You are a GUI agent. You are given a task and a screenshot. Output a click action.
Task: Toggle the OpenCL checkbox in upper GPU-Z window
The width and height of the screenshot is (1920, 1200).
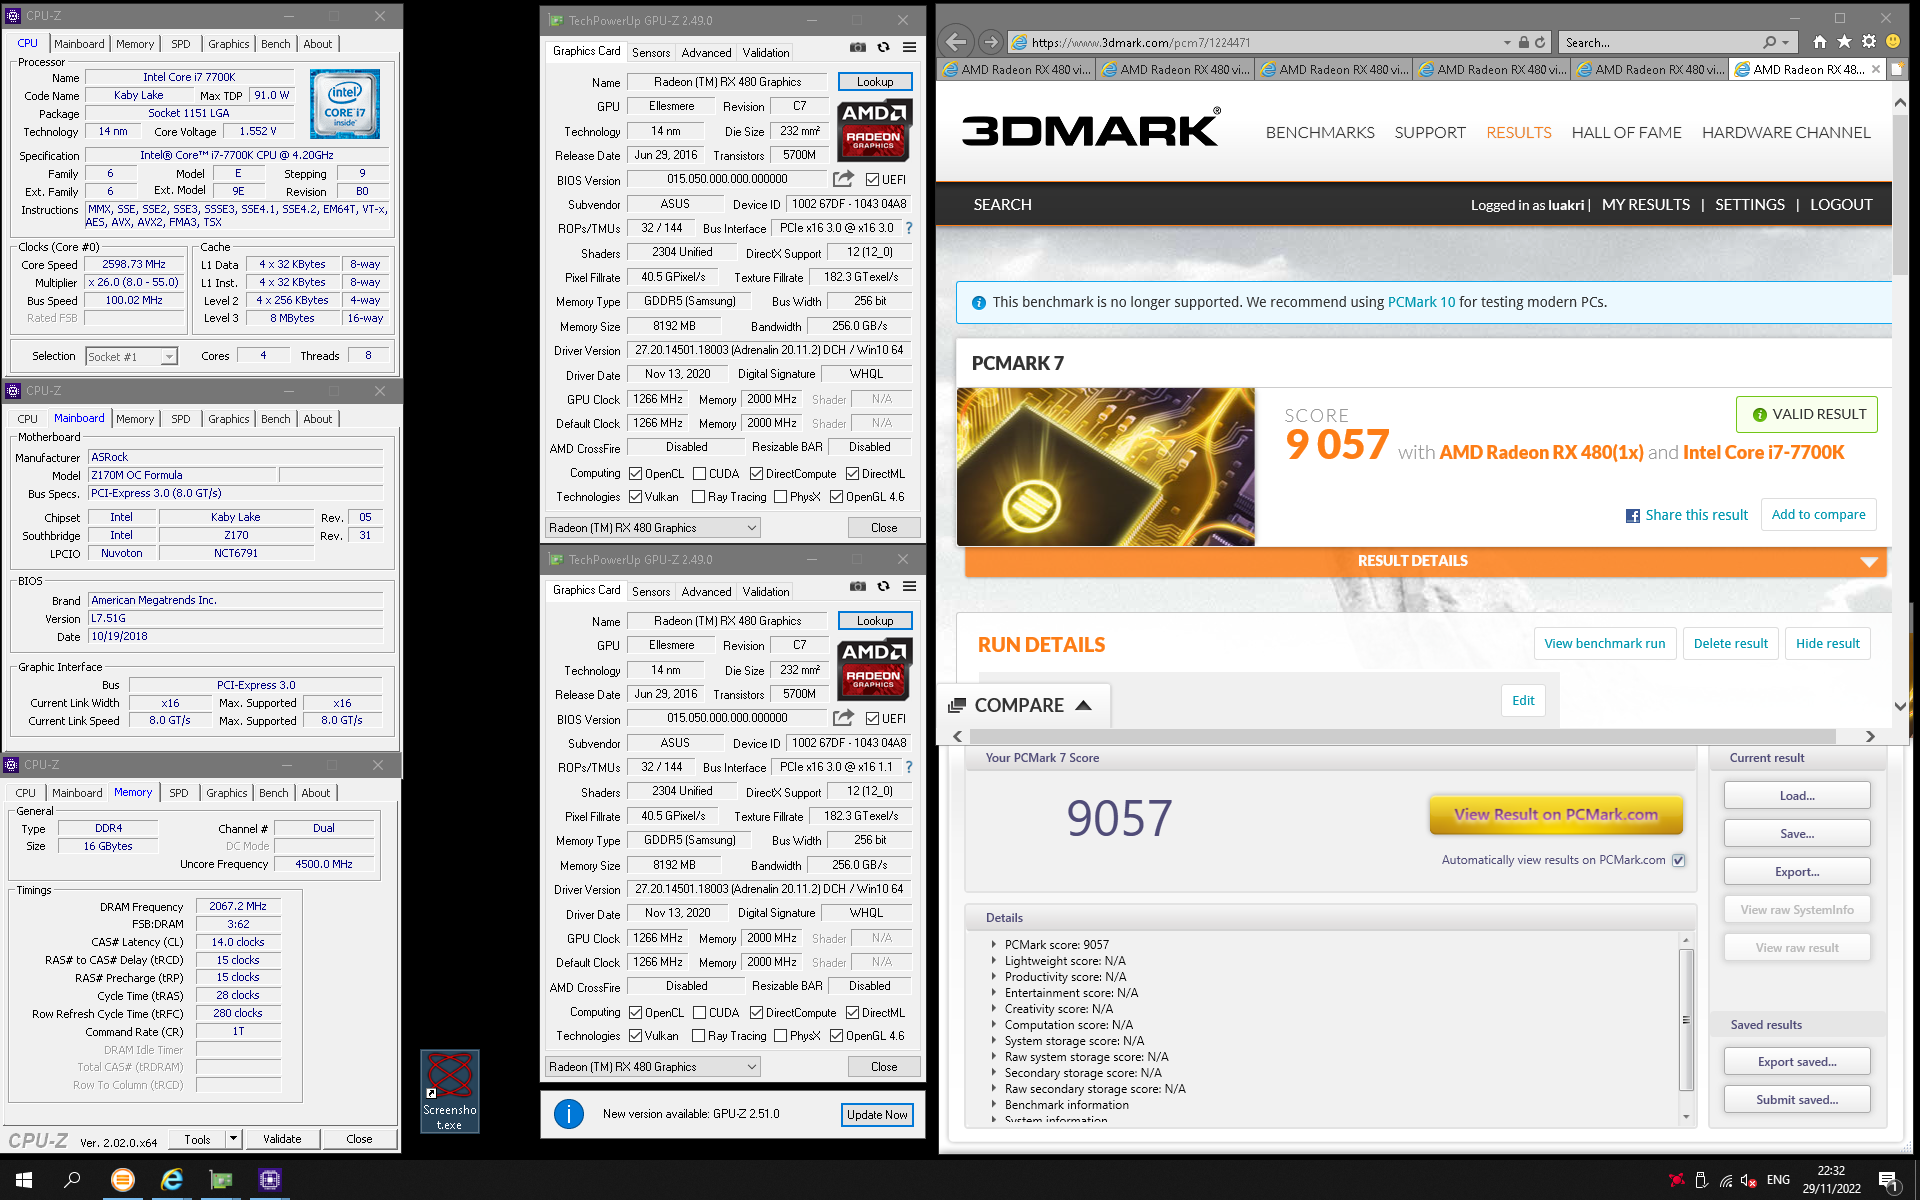(x=635, y=474)
